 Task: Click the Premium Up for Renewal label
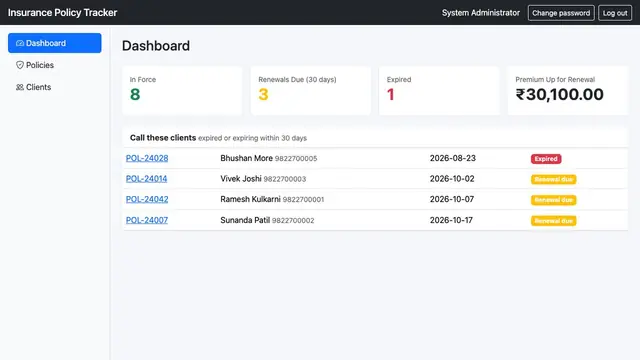click(x=555, y=80)
